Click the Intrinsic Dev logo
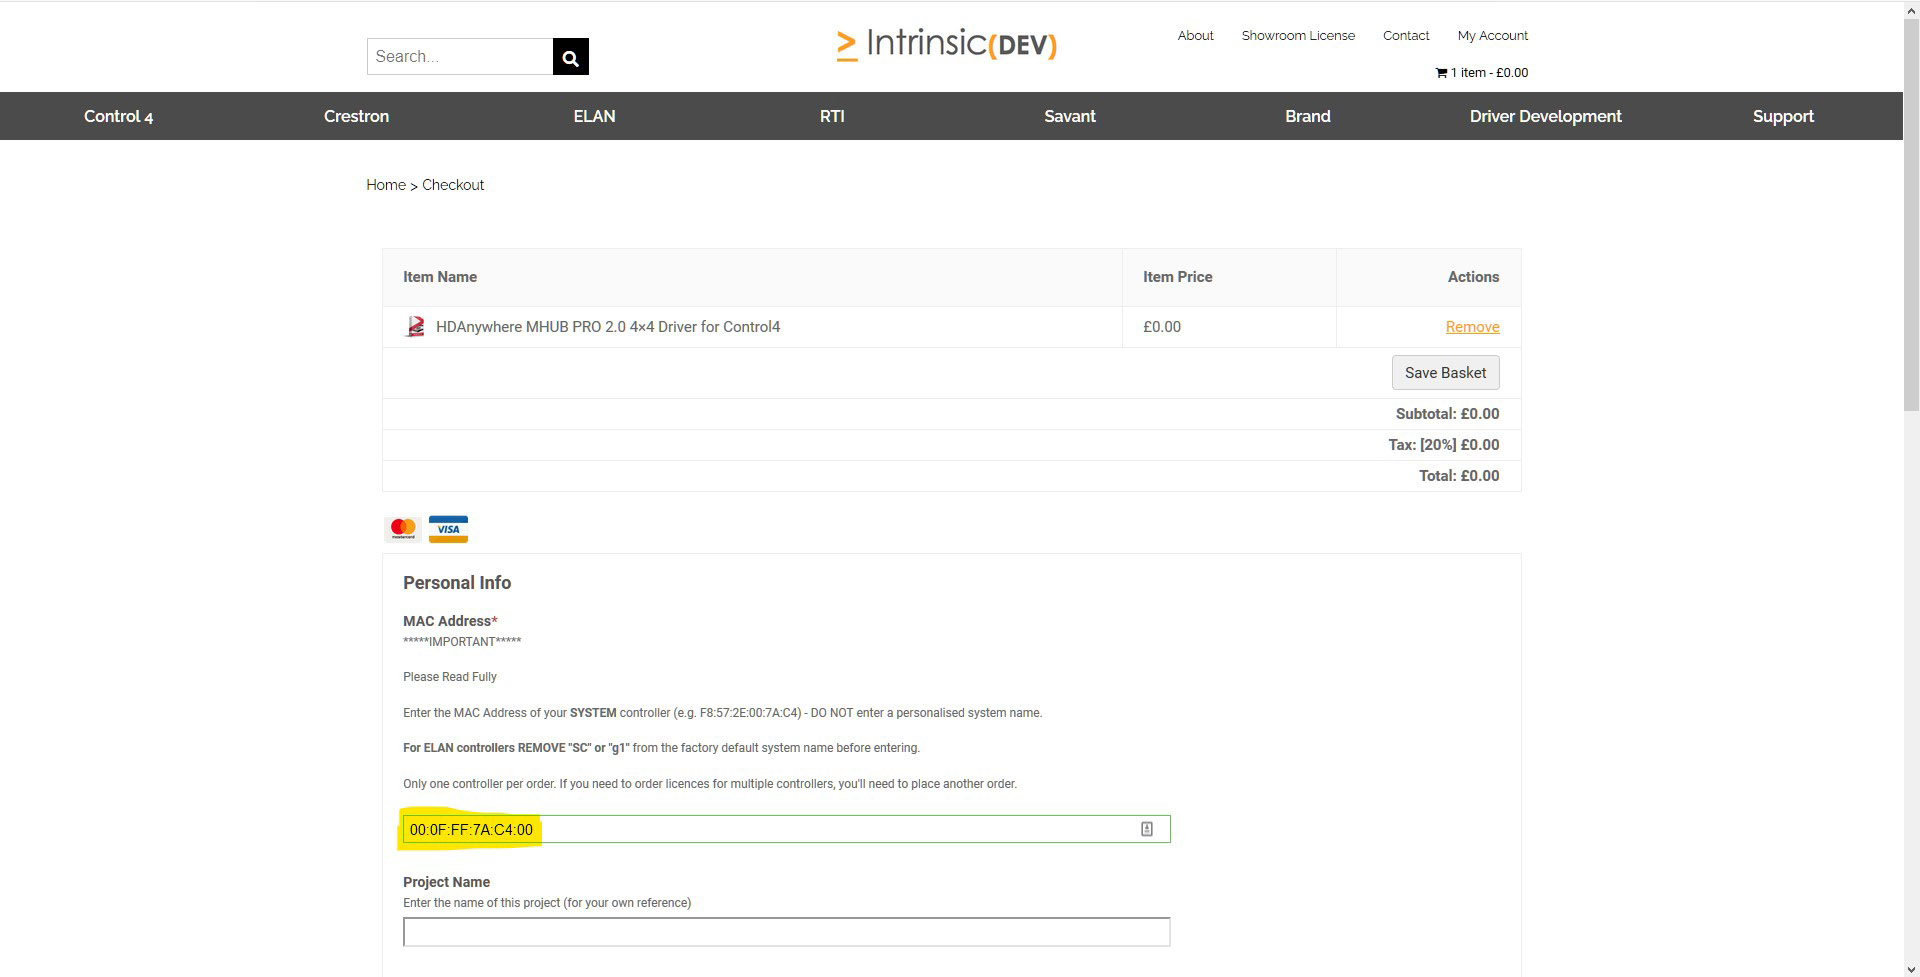This screenshot has width=1920, height=977. click(946, 45)
